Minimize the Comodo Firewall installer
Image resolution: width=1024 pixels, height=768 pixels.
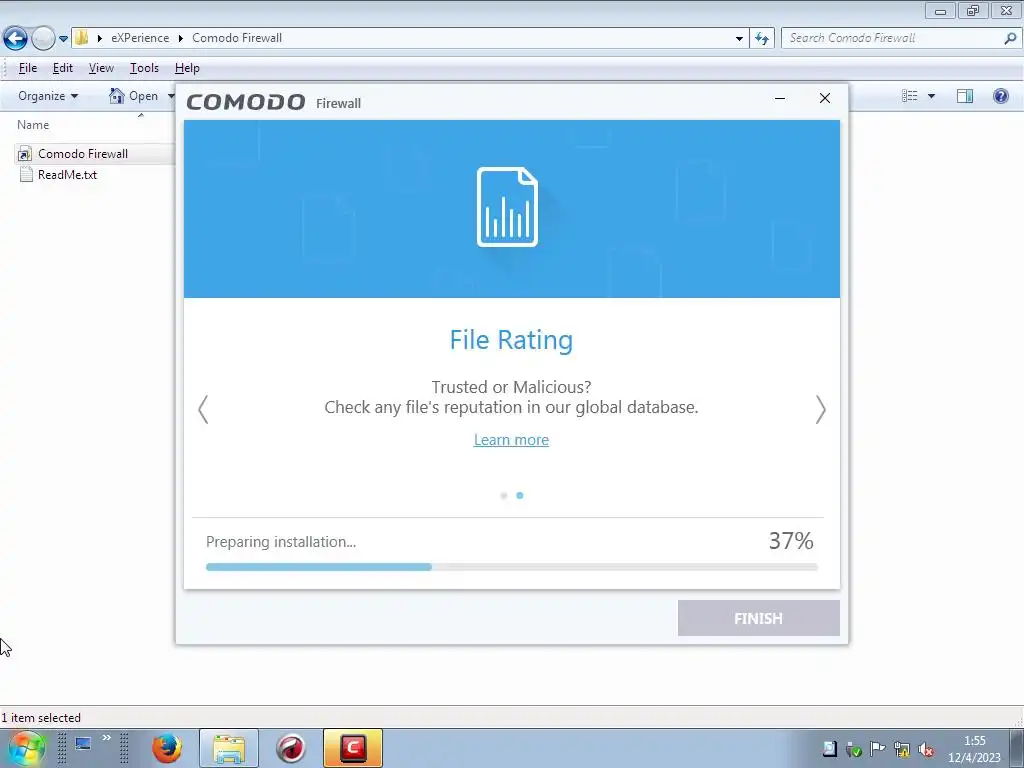pos(780,98)
